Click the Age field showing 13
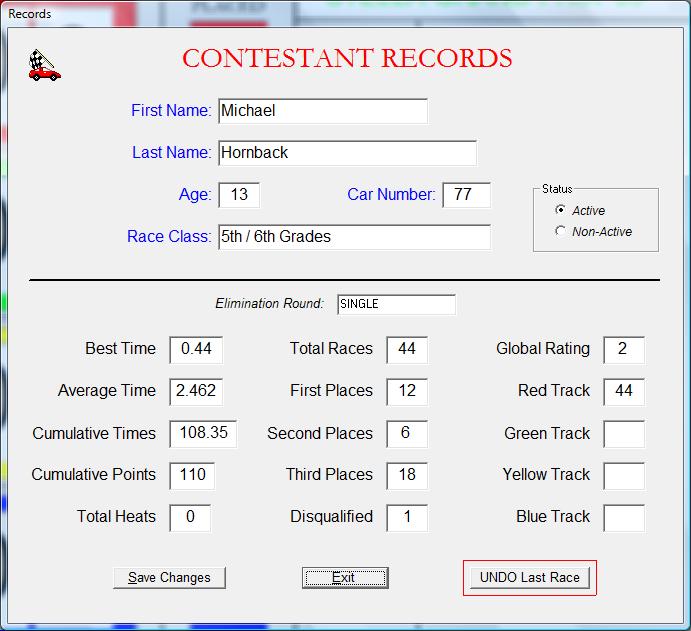The image size is (691, 631). click(x=239, y=195)
